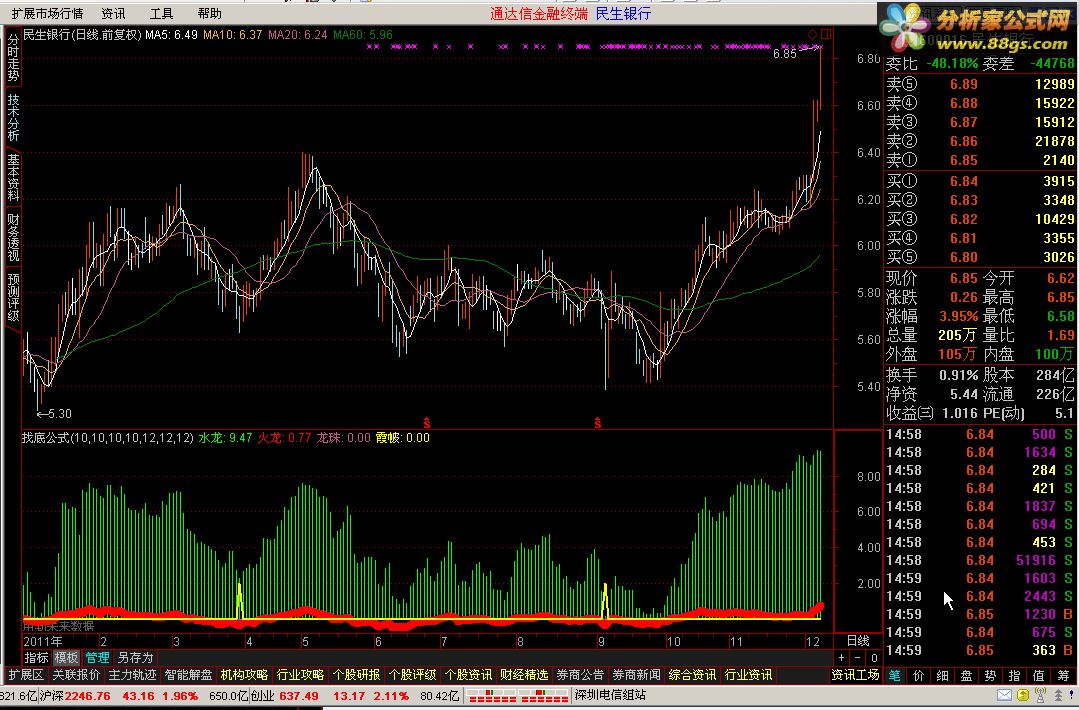Select the 技术分析 side tab

tap(13, 117)
